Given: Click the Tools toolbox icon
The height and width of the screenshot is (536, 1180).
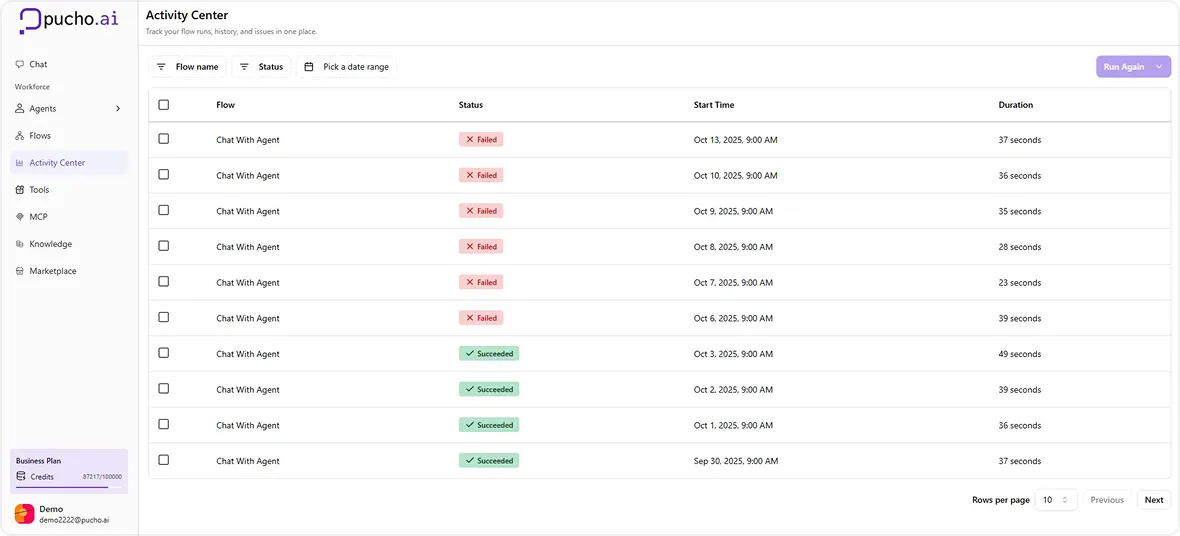Looking at the screenshot, I should point(20,190).
